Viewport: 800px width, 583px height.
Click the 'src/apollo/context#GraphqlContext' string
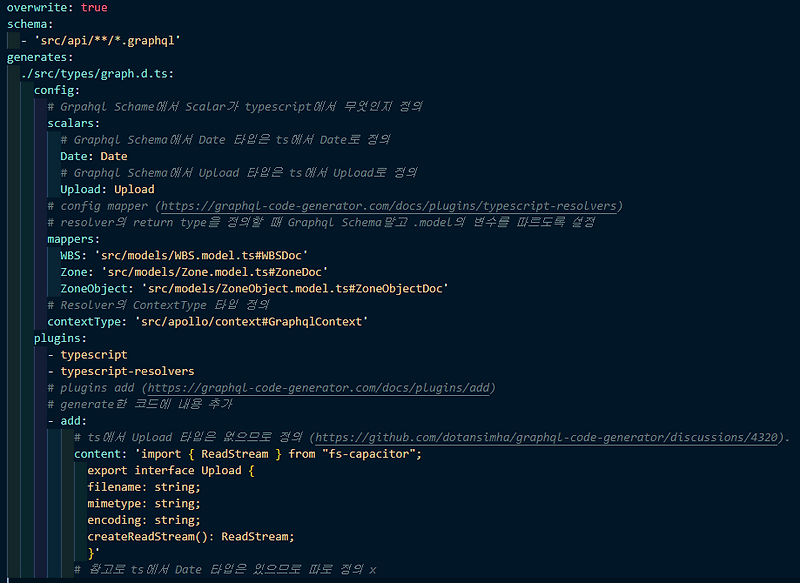coord(251,322)
